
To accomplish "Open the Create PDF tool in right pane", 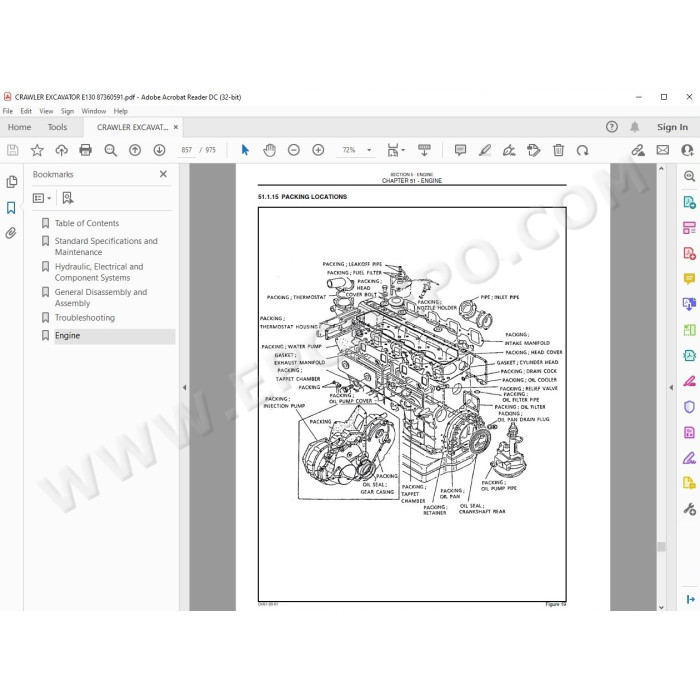I will coord(689,254).
